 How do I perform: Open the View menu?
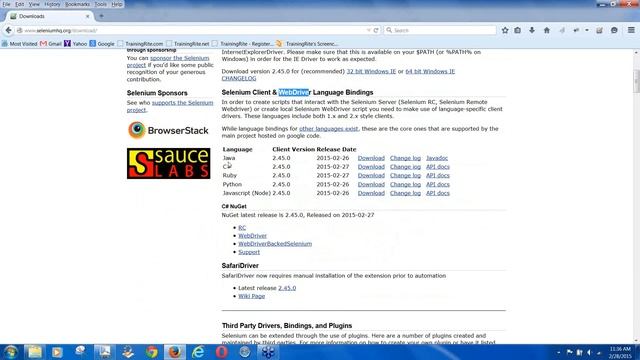click(x=34, y=4)
